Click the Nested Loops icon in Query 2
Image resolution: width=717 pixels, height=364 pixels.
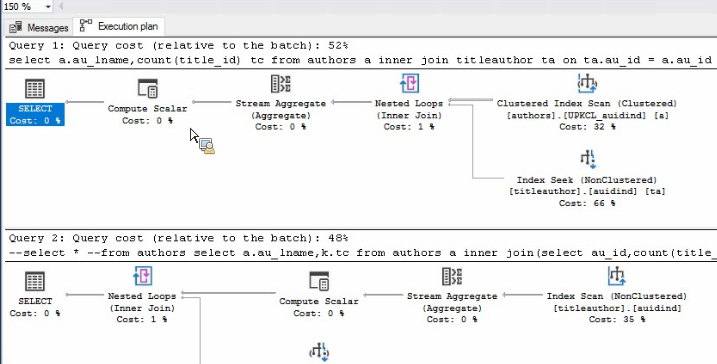[142, 276]
